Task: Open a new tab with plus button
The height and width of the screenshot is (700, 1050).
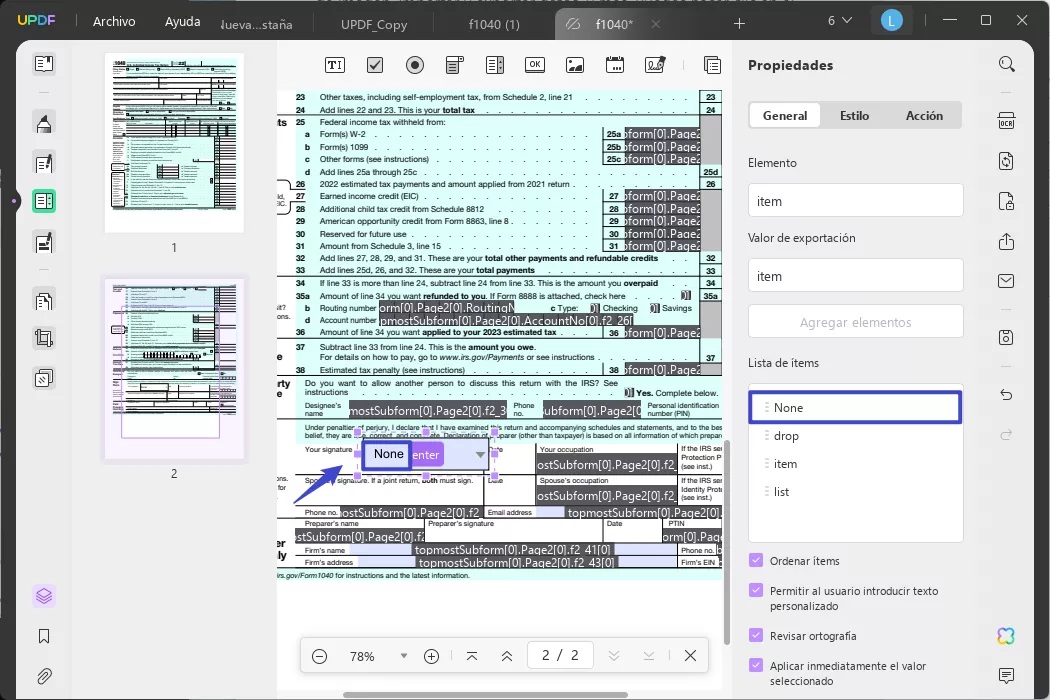Action: coord(739,24)
